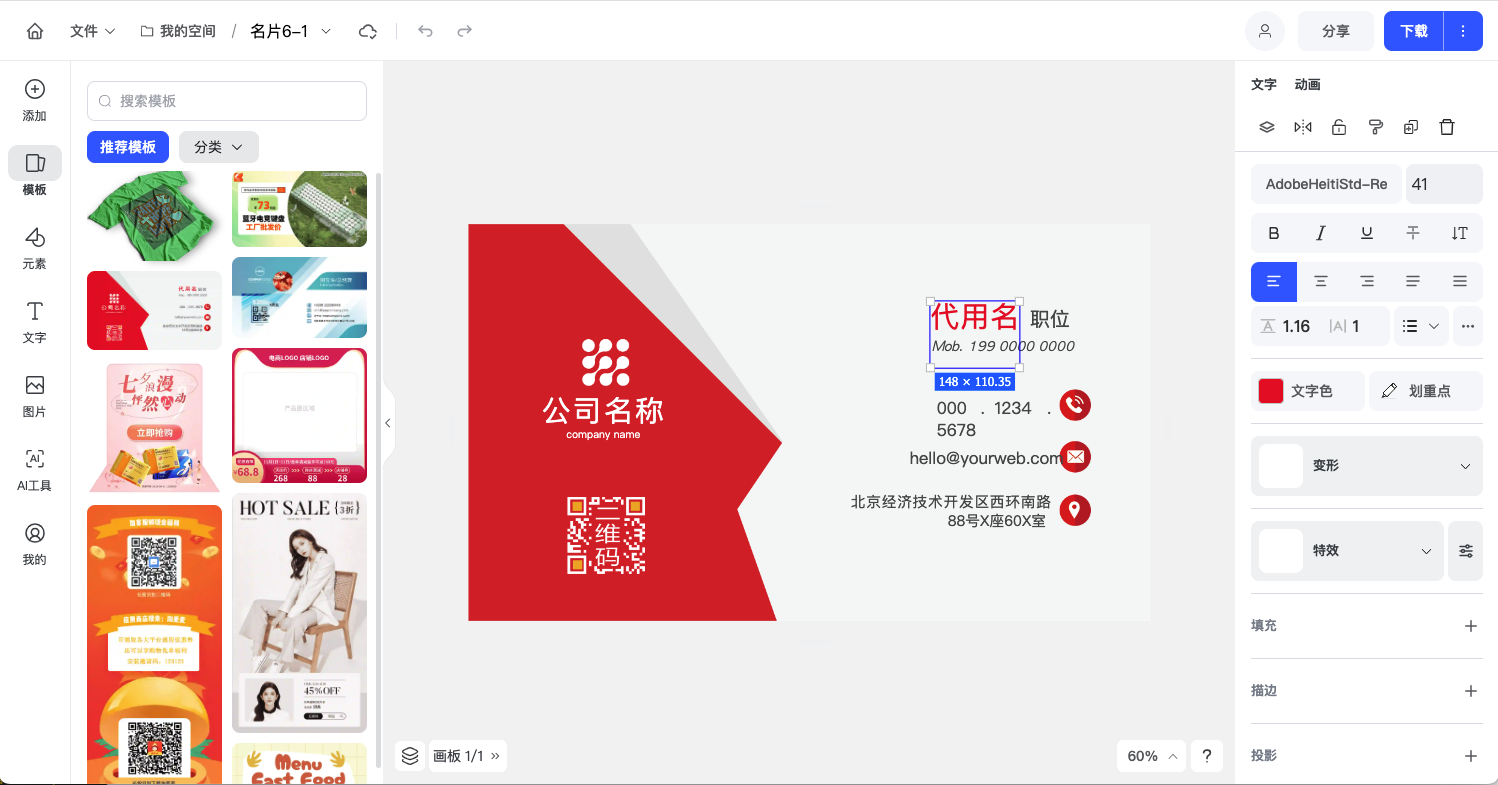Open the 分类 filter dropdown
Screen dimensions: 1498x785
218,147
